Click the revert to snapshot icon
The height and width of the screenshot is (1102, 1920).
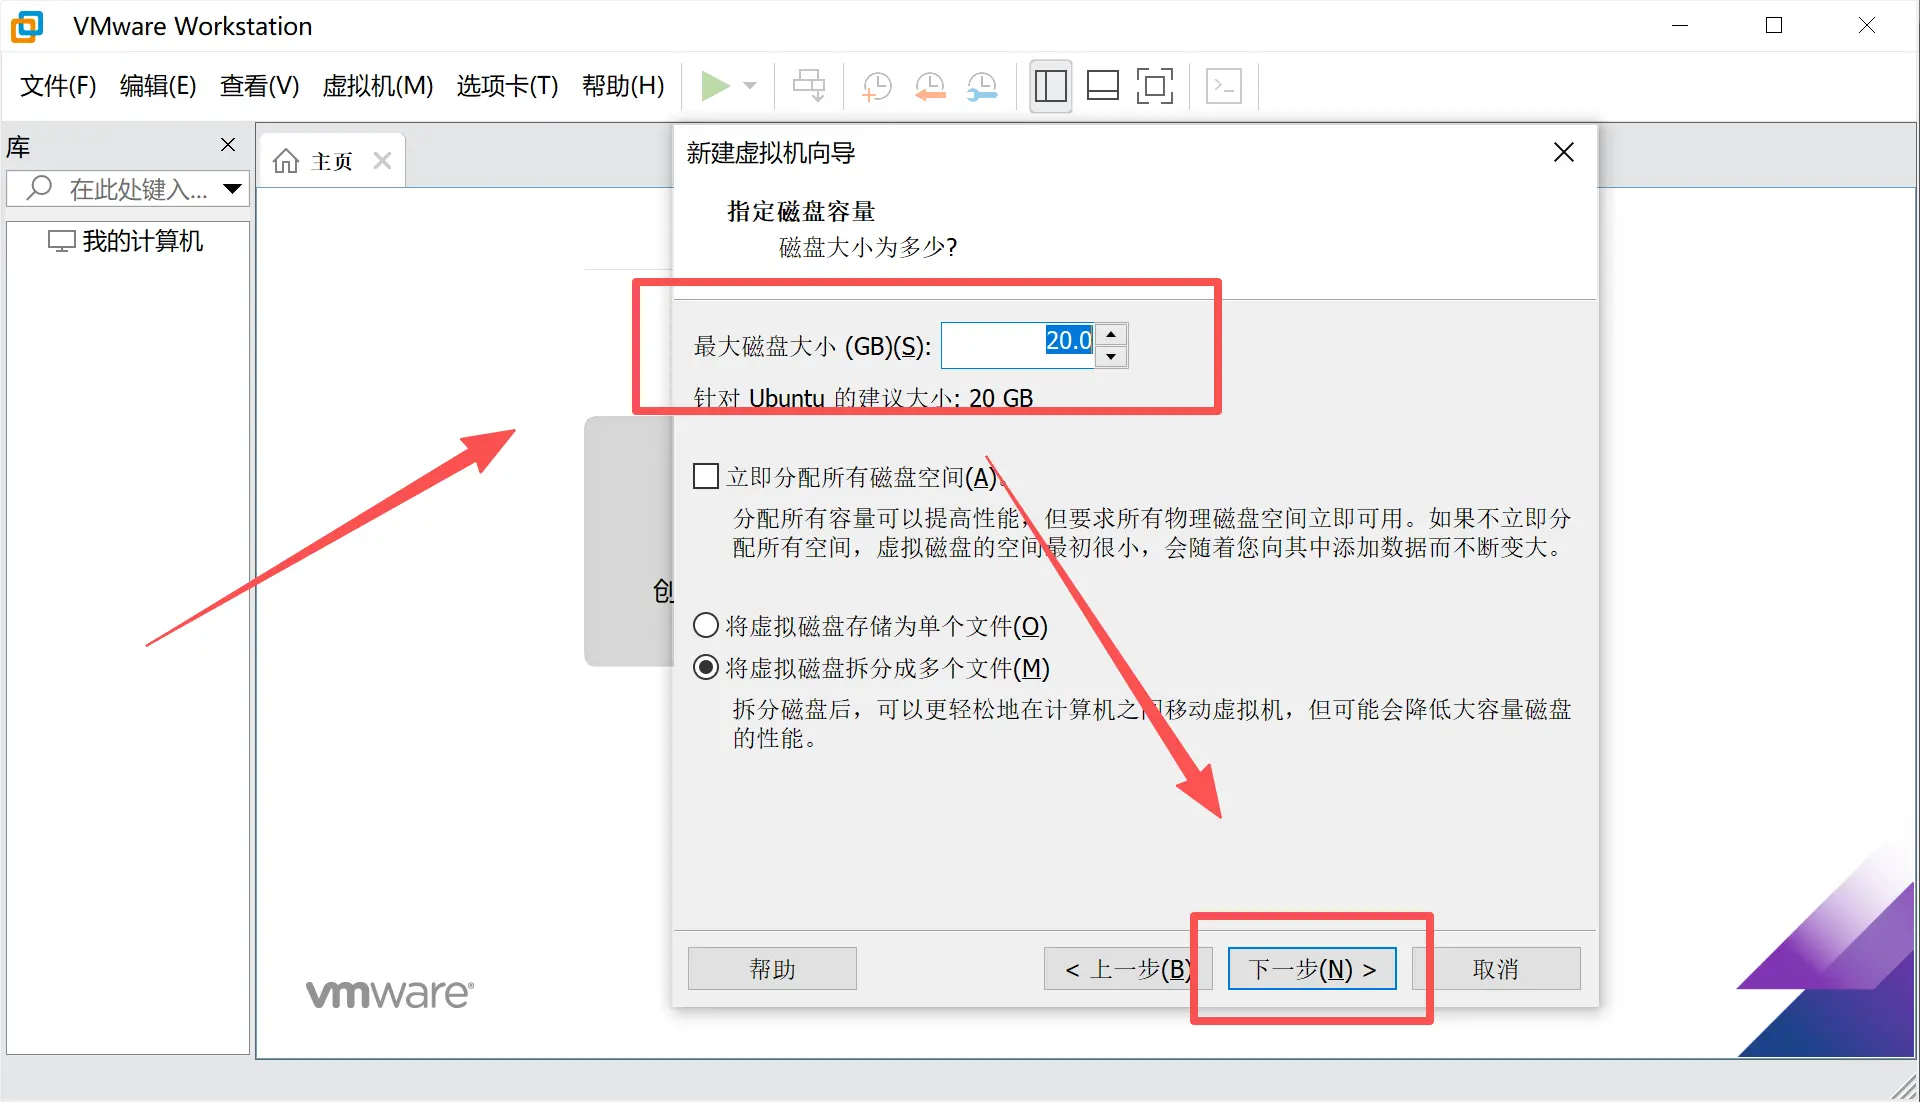point(930,86)
